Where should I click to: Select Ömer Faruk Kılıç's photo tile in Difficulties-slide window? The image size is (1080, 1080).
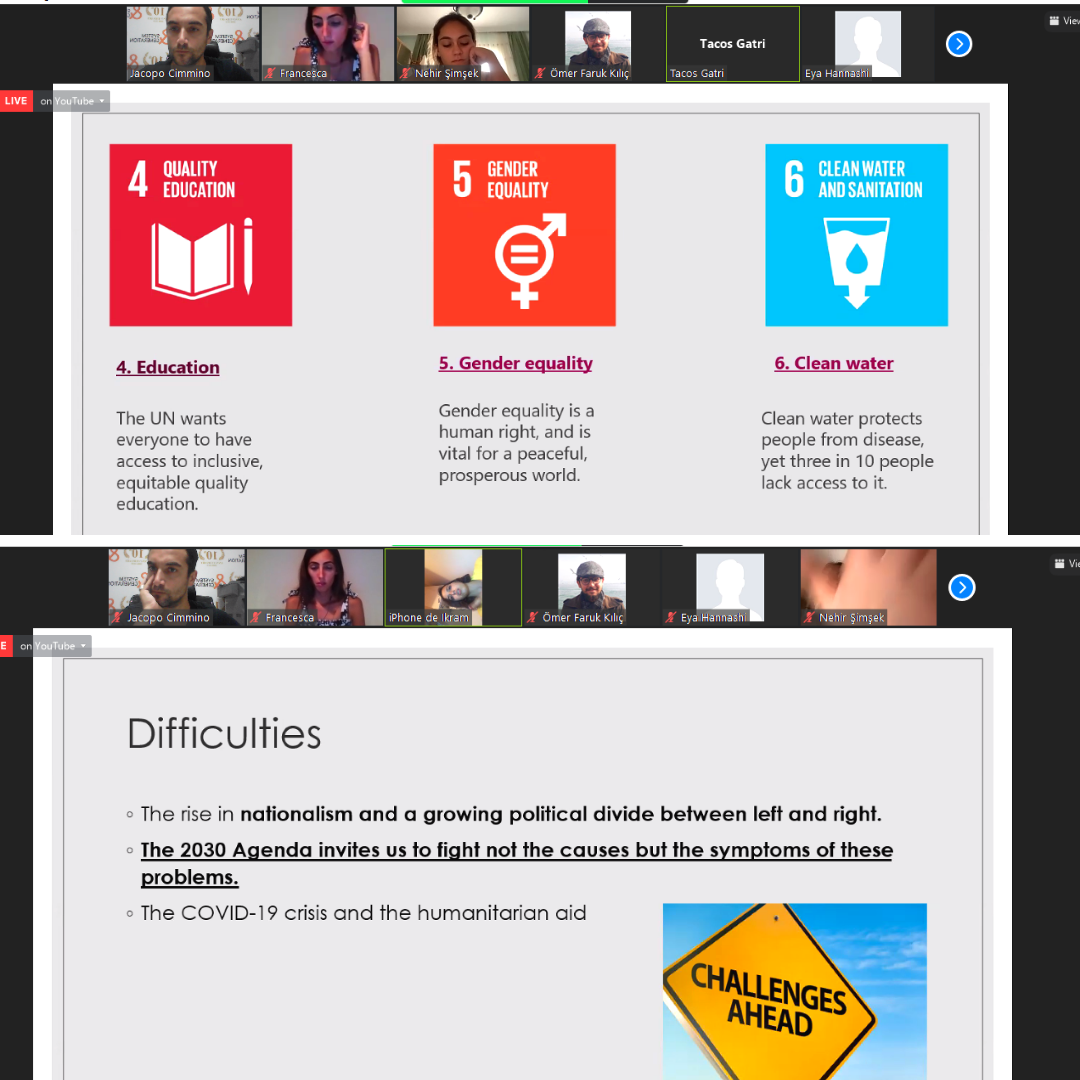point(592,588)
